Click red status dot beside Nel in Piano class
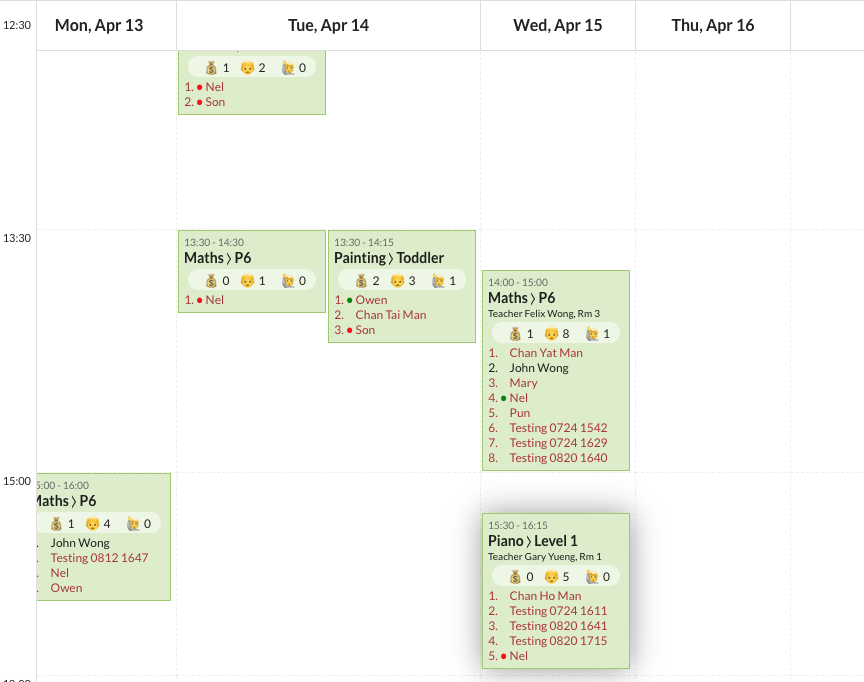 coord(504,656)
